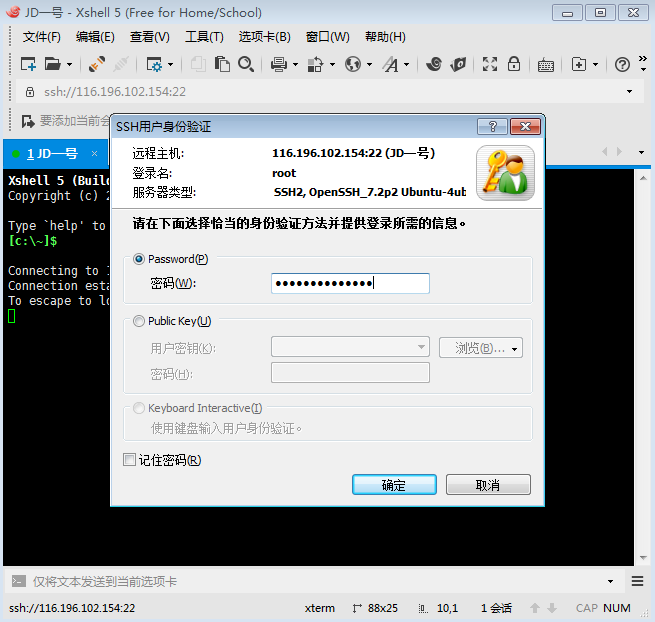Click the terminal scrollbar up arrow
Image resolution: width=655 pixels, height=622 pixels.
coord(643,178)
